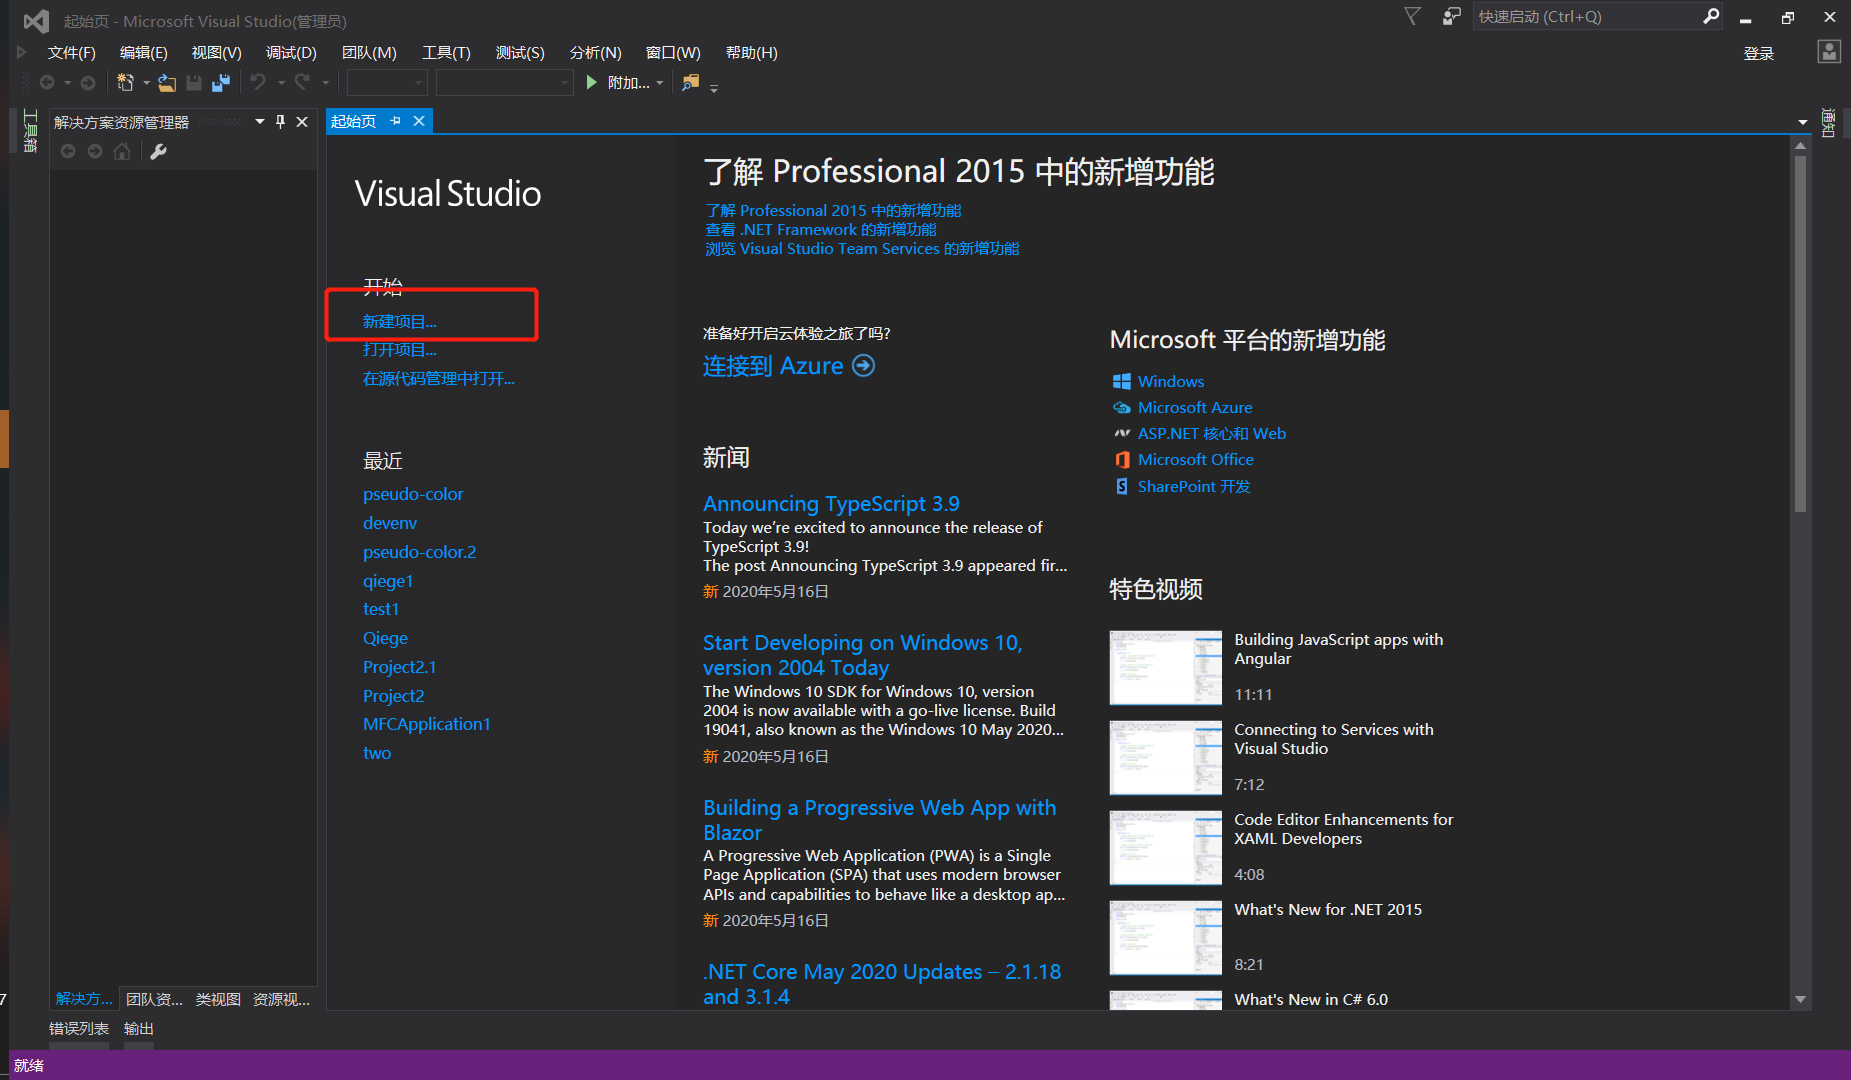
Task: Click the start page vertical scrollbar thumb
Action: pyautogui.click(x=1800, y=332)
